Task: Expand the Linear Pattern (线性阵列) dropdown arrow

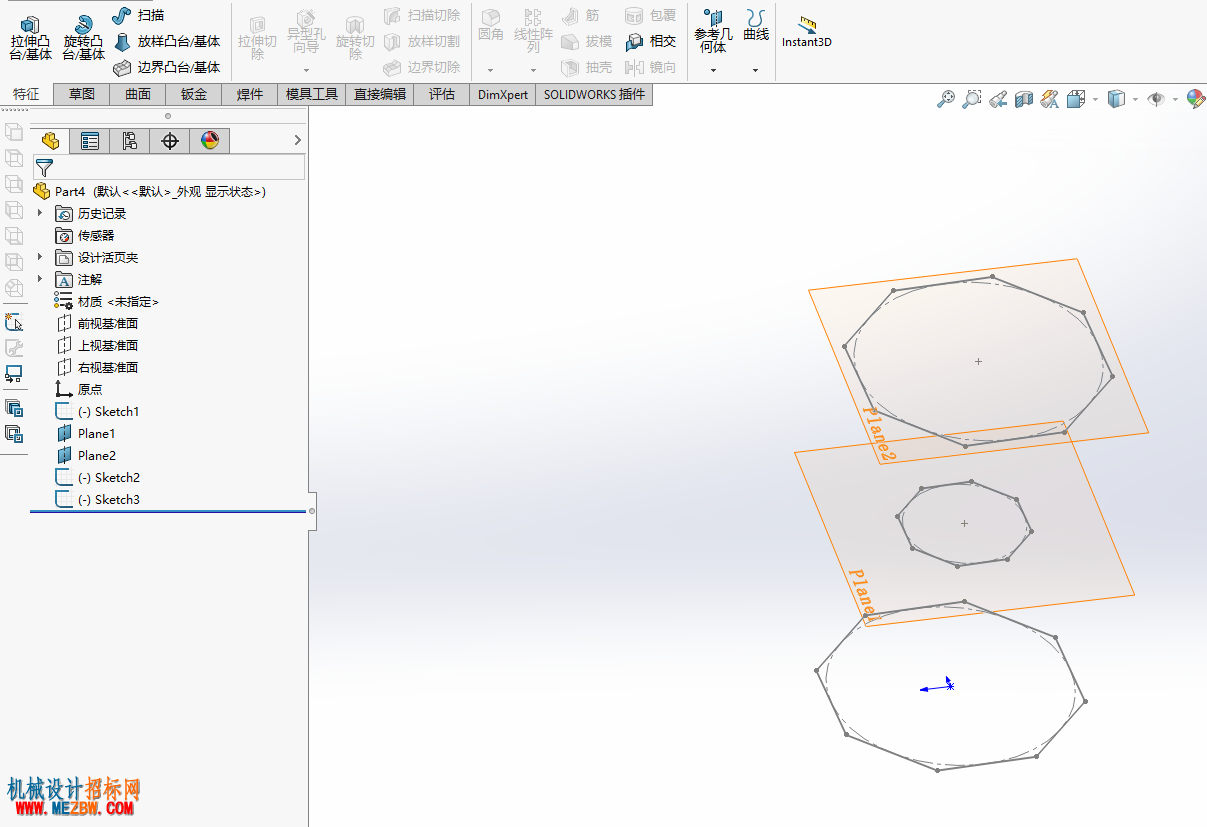Action: [x=533, y=70]
